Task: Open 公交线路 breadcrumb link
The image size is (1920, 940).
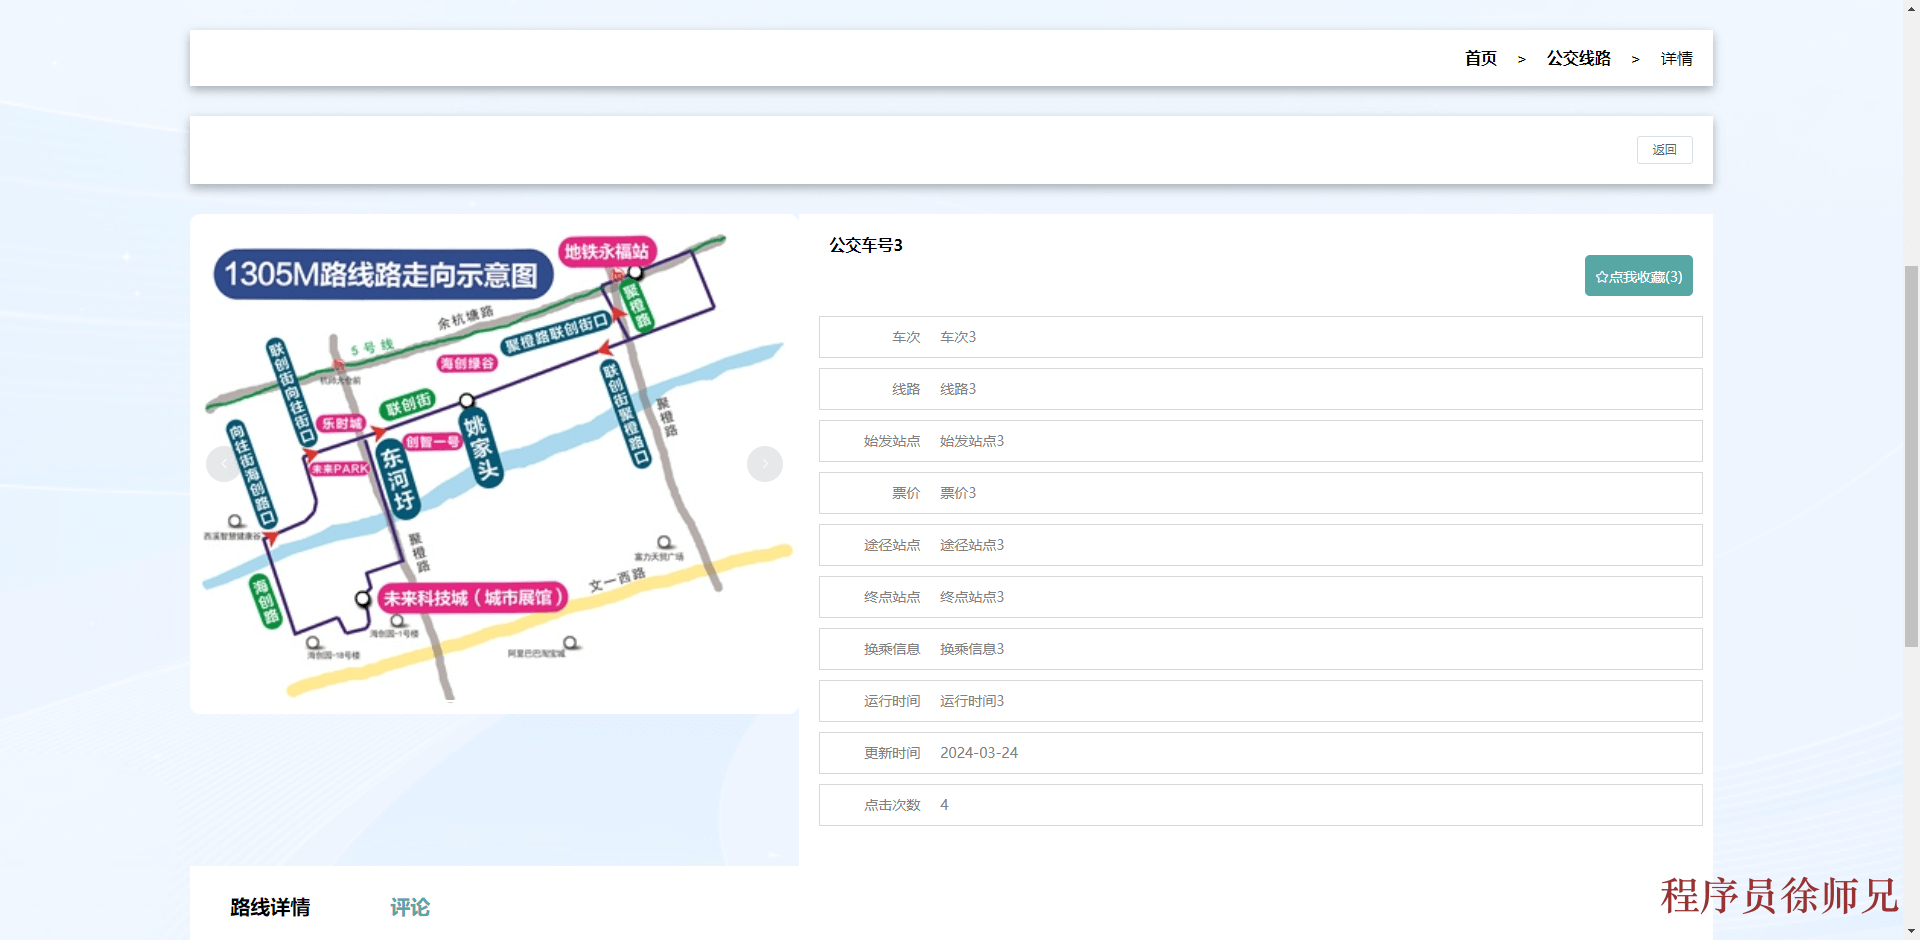Action: click(x=1578, y=59)
